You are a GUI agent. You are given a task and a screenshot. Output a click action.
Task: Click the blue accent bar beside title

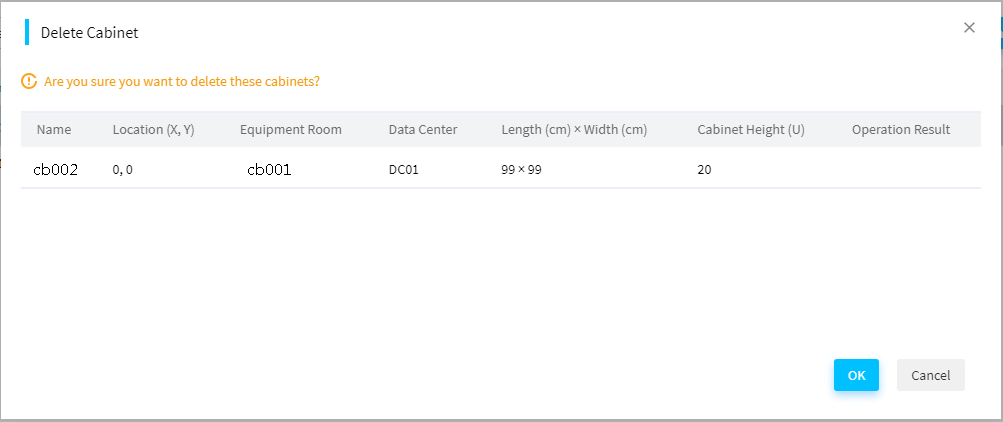pos(27,32)
